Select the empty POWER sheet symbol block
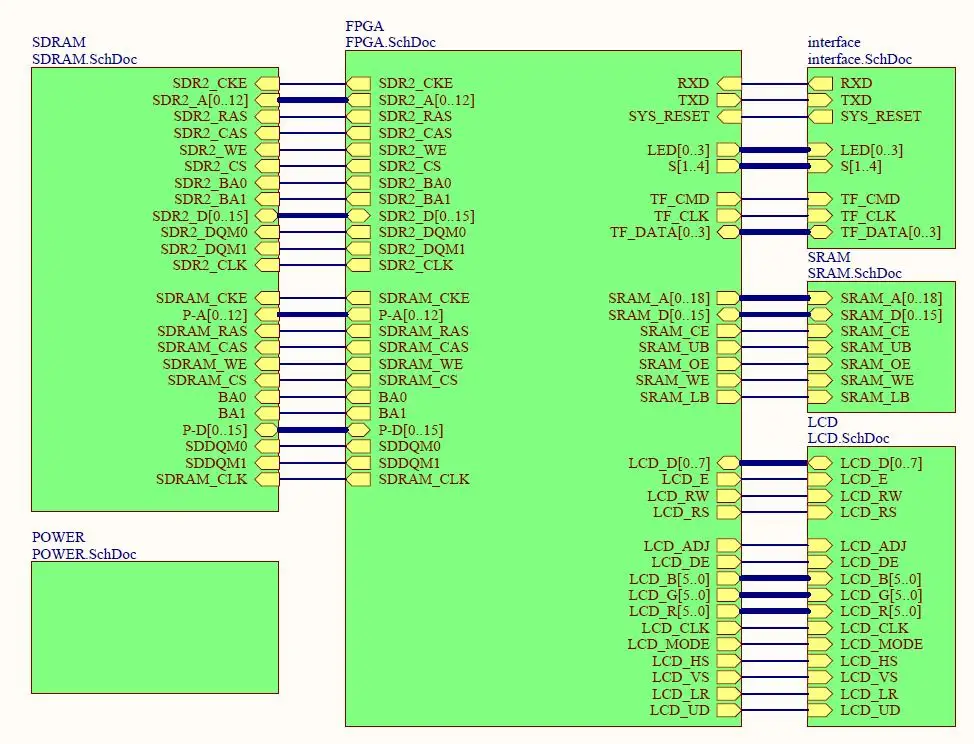 click(155, 627)
